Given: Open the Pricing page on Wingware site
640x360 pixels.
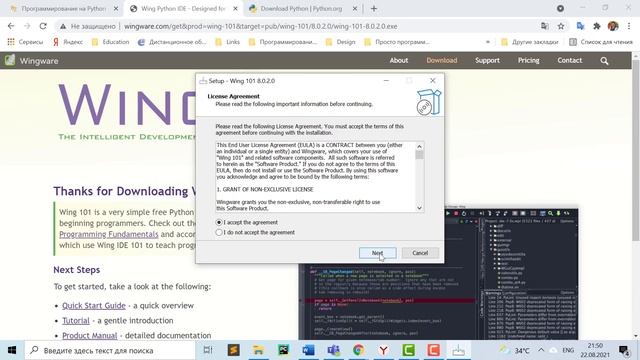Looking at the screenshot, I should point(529,60).
